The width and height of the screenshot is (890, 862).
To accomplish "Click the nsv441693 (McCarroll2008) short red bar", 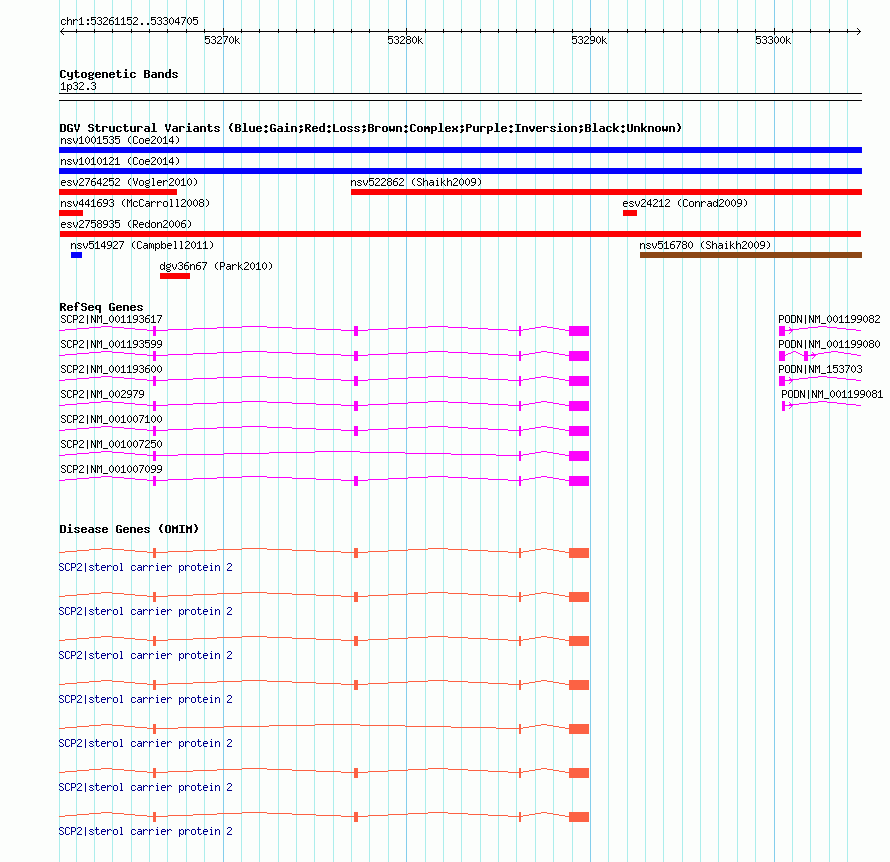I will (x=71, y=213).
